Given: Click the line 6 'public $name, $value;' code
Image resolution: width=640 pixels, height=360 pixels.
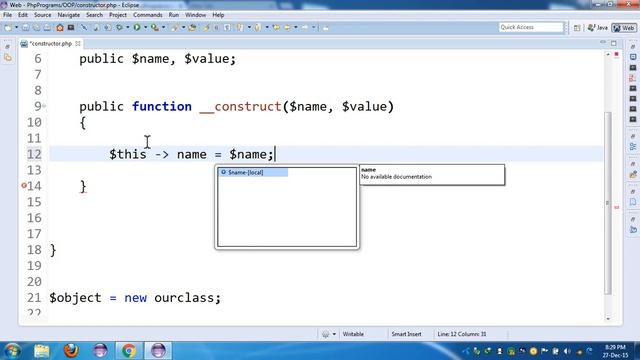Looking at the screenshot, I should [158, 59].
